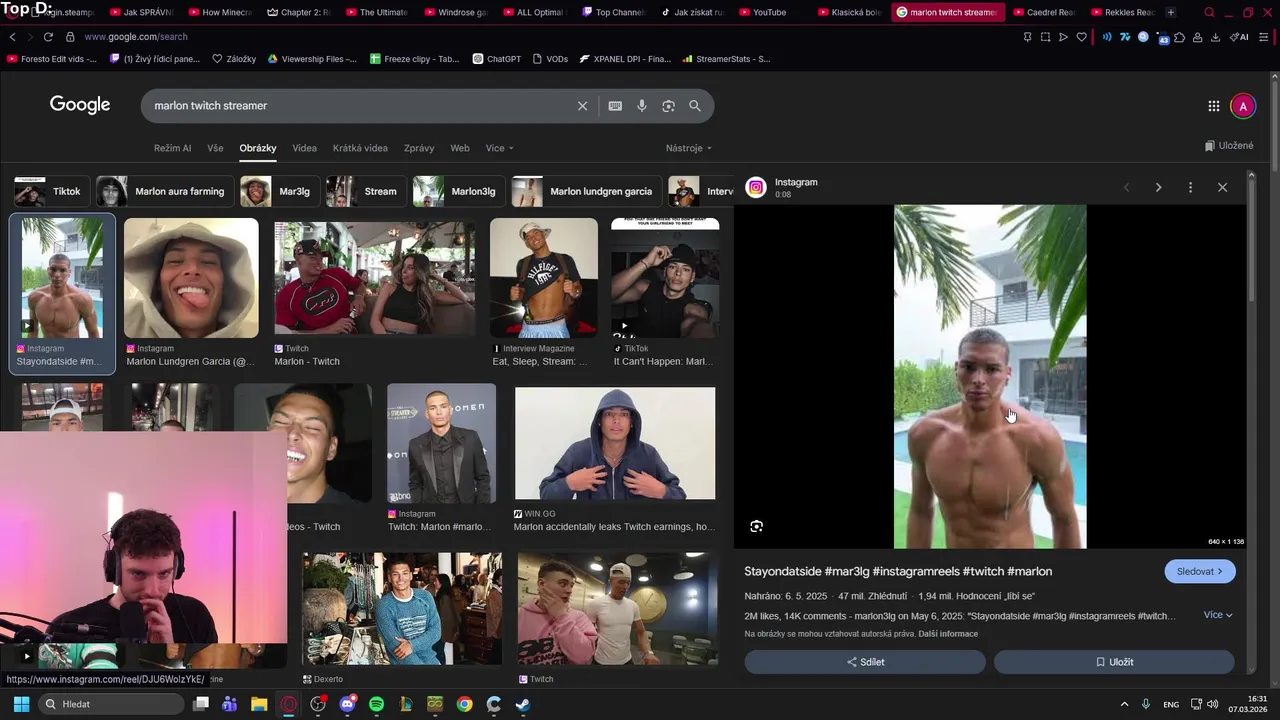Open Steam from the taskbar
Screen dimensions: 1280x720
coord(522,704)
